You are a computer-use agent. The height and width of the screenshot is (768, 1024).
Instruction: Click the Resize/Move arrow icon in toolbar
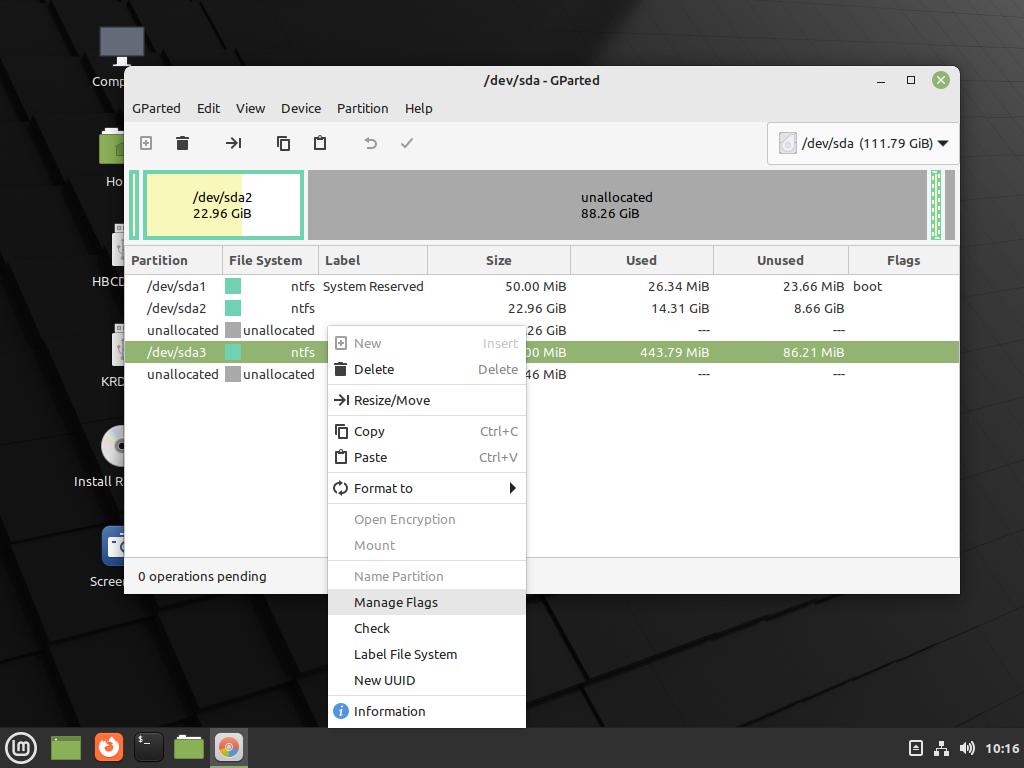[x=233, y=143]
